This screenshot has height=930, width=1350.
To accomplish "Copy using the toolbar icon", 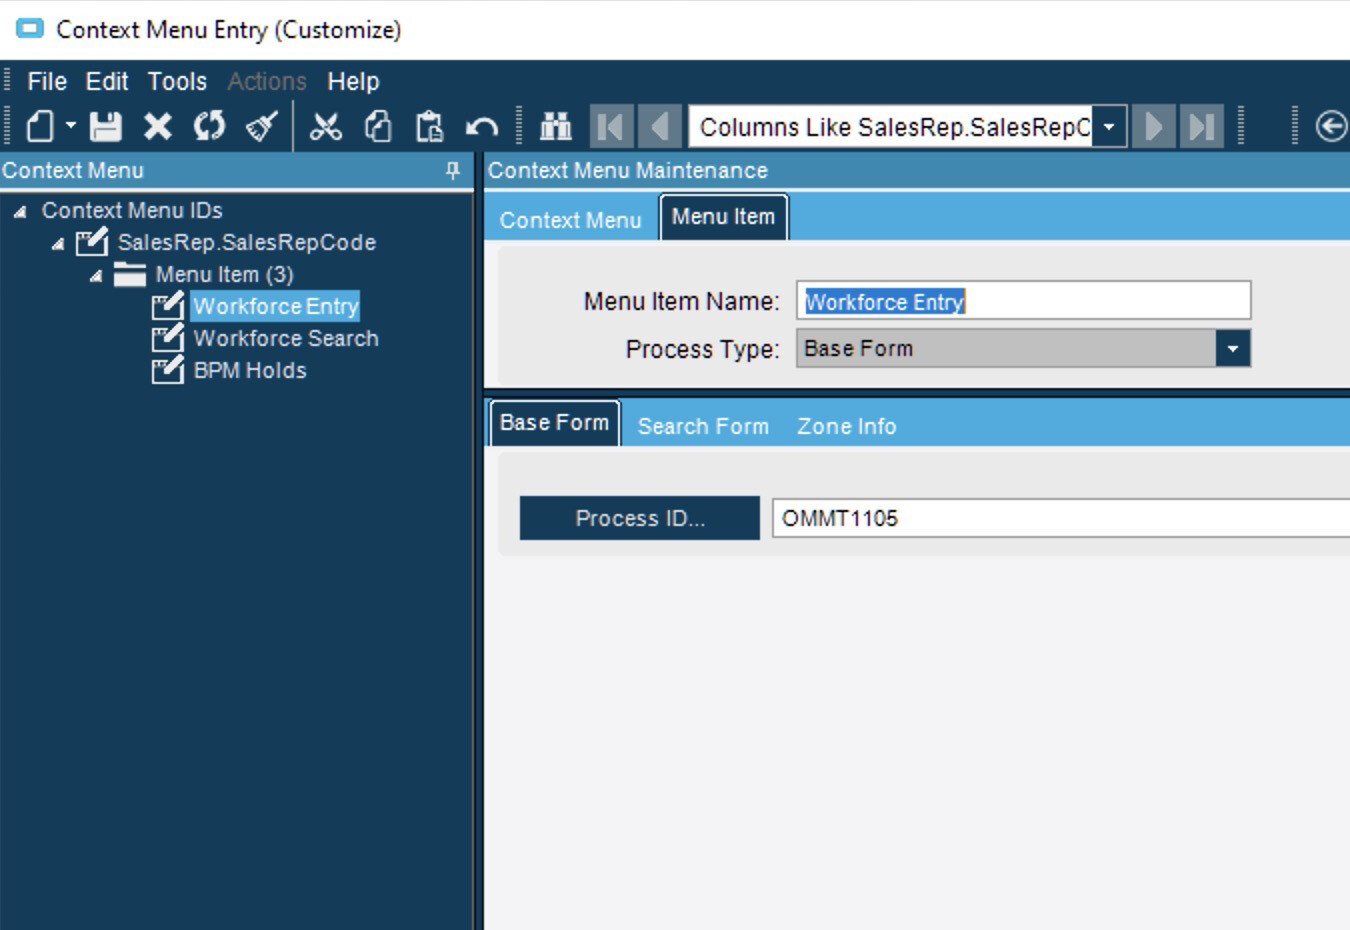I will click(x=376, y=127).
